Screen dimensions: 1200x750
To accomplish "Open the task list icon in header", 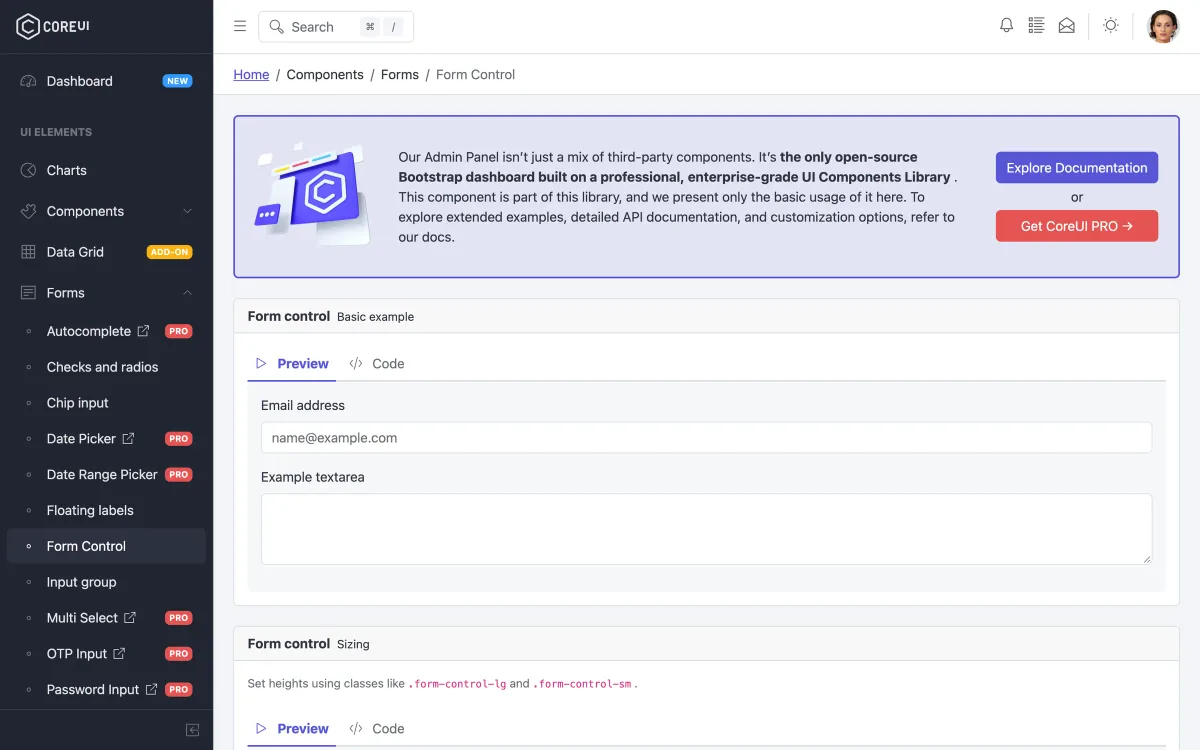I will click(x=1036, y=26).
